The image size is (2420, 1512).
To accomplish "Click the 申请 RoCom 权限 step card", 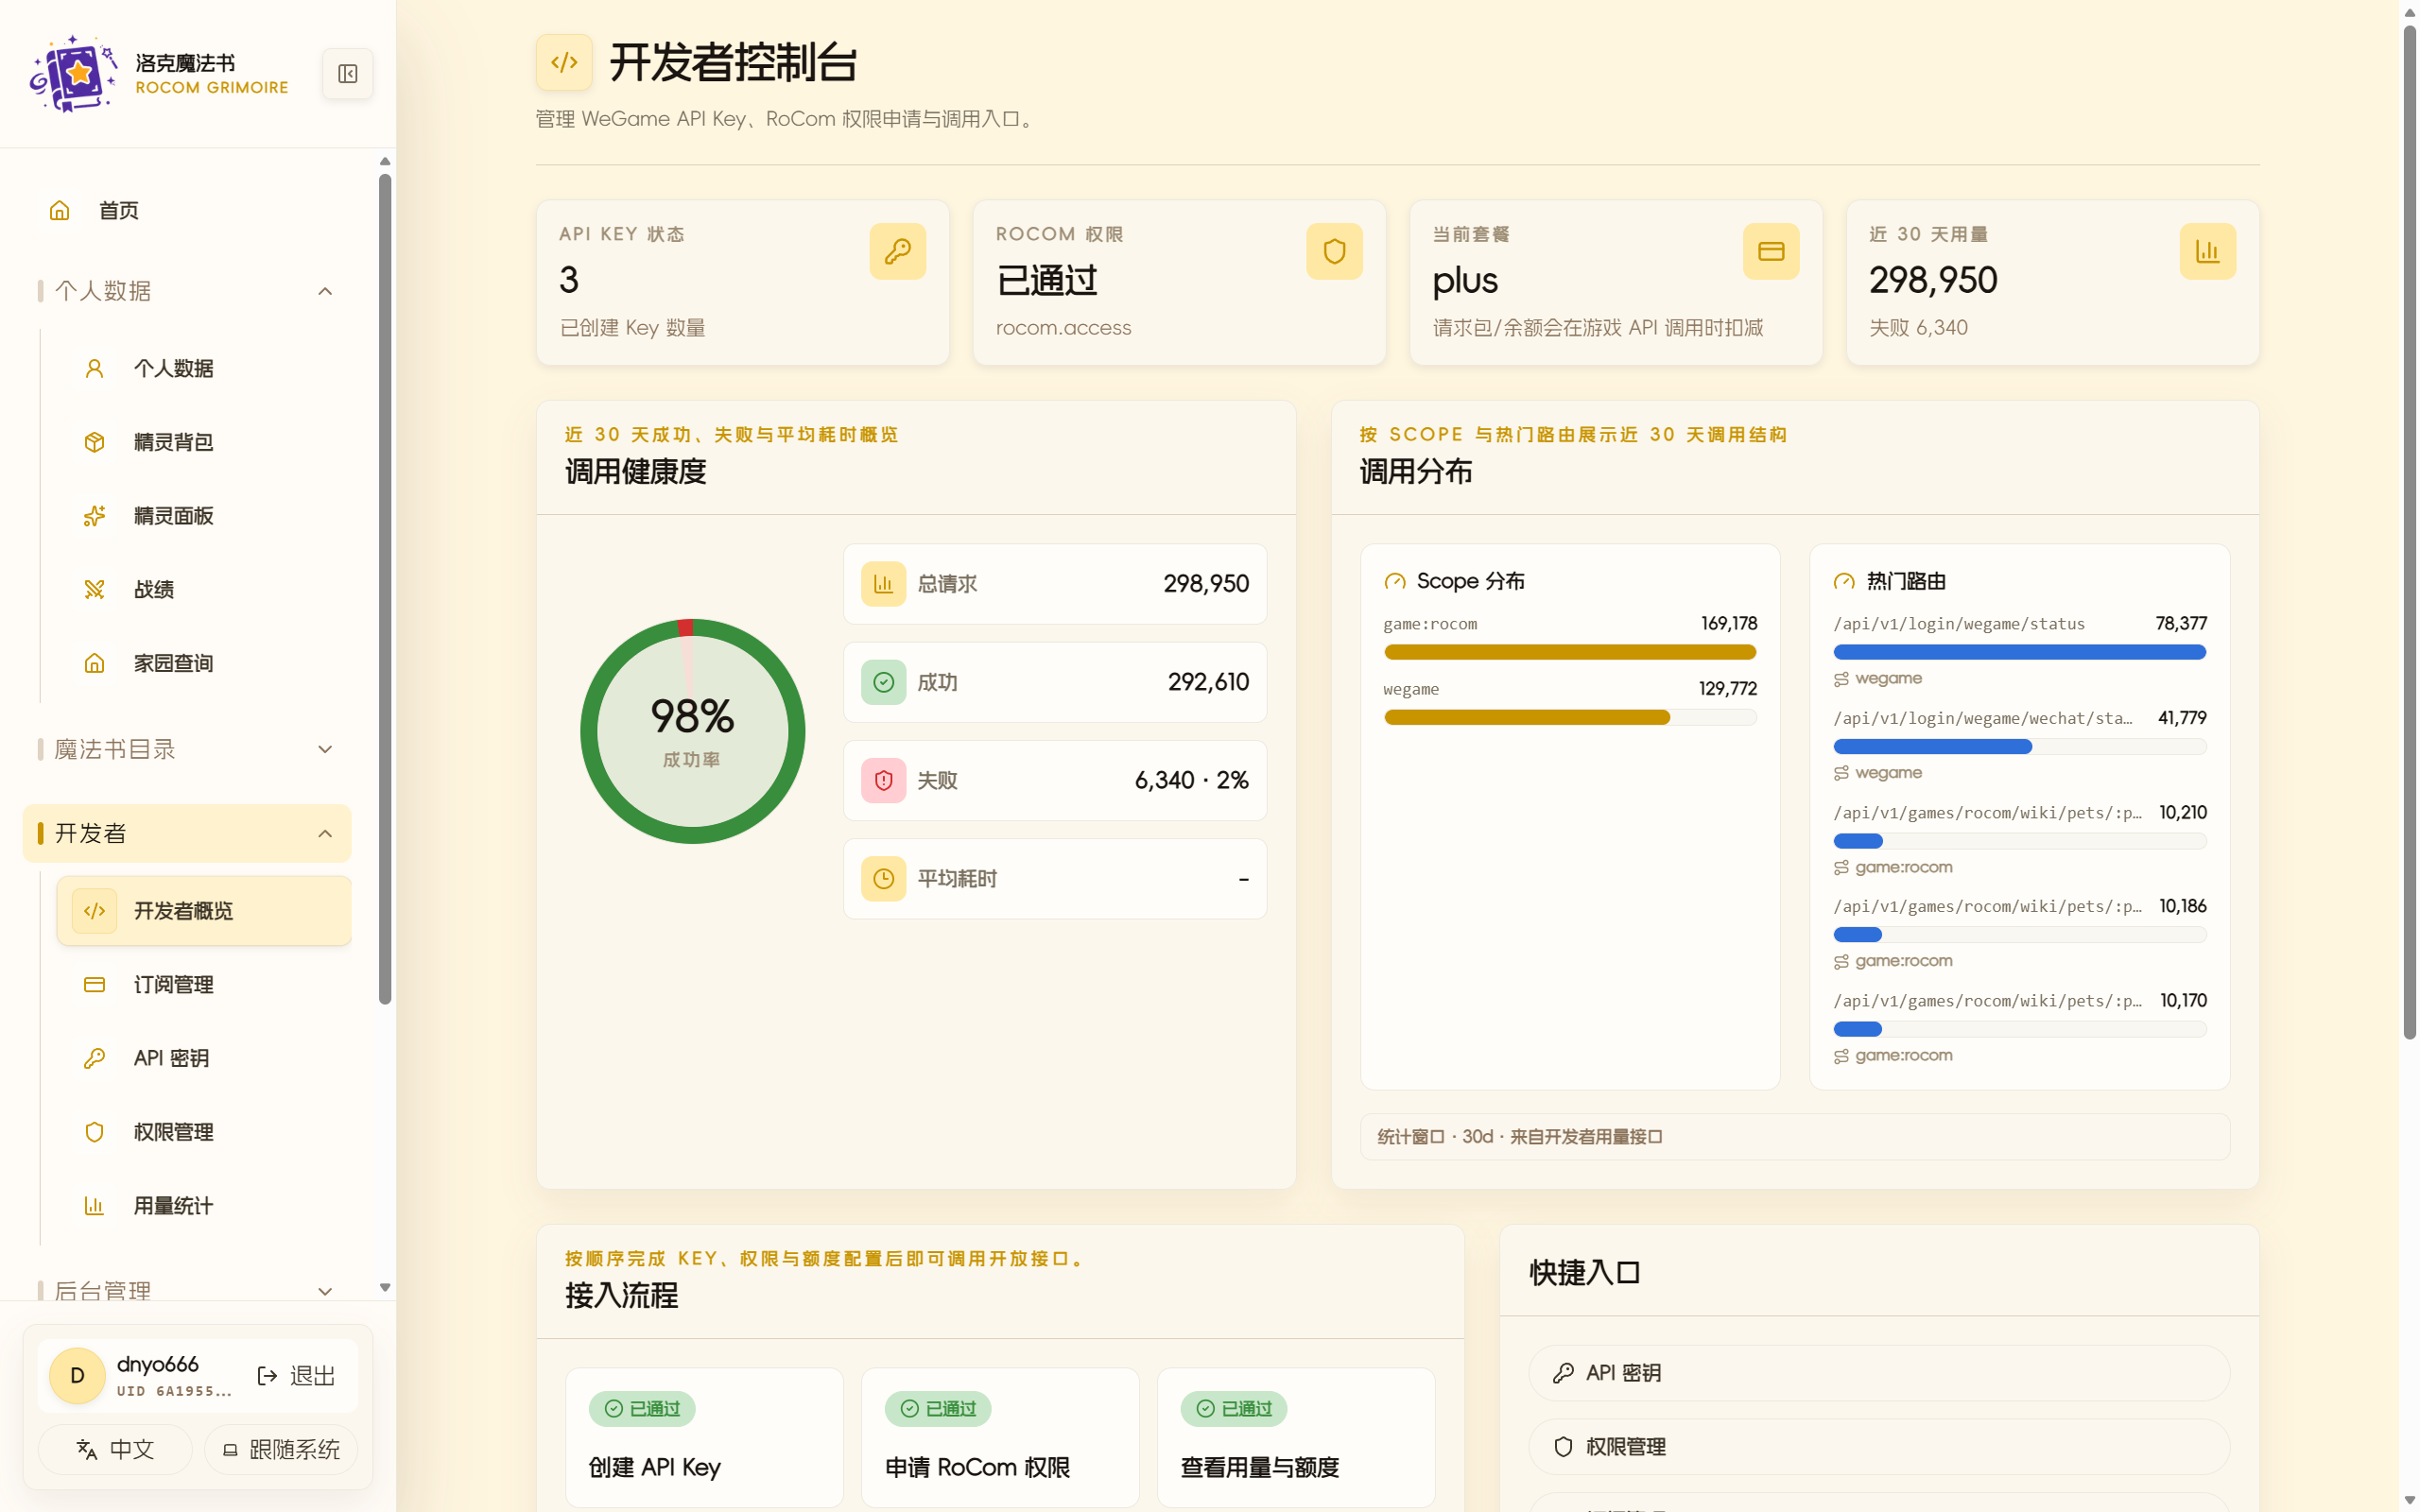I will [x=1000, y=1438].
